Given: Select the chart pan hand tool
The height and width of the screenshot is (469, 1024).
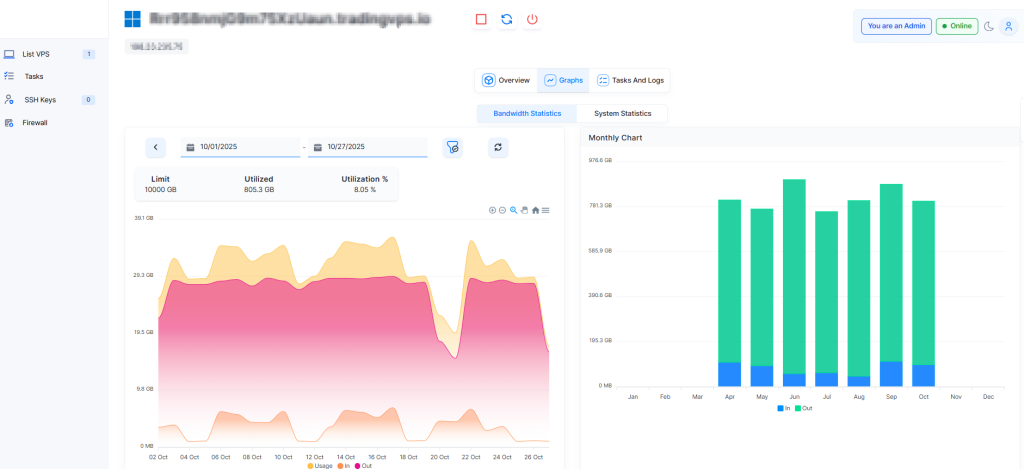Looking at the screenshot, I should 524,210.
